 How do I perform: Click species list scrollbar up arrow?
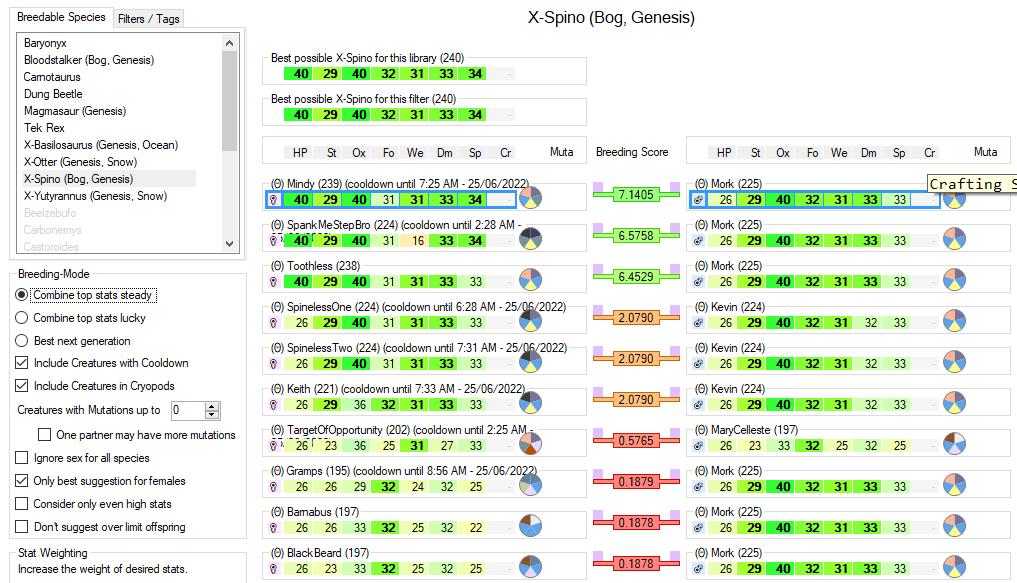[229, 43]
